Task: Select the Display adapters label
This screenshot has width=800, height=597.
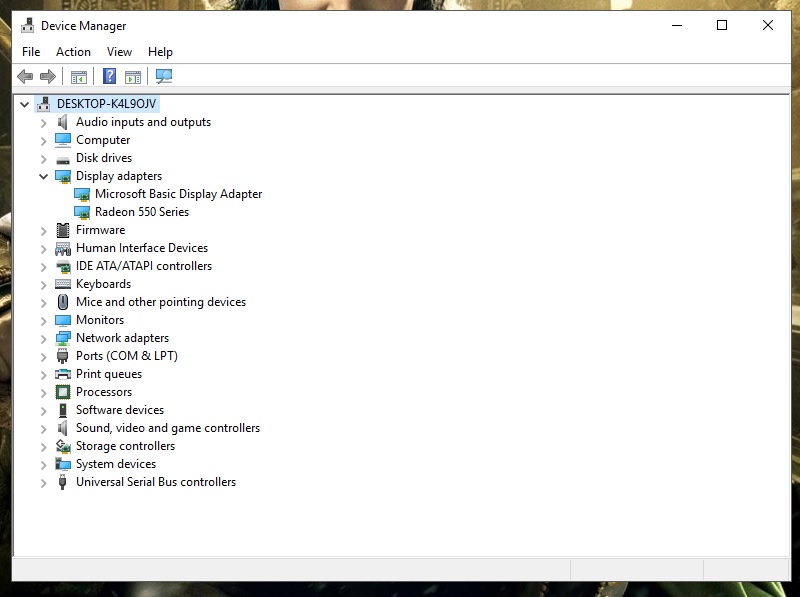Action: [x=119, y=176]
